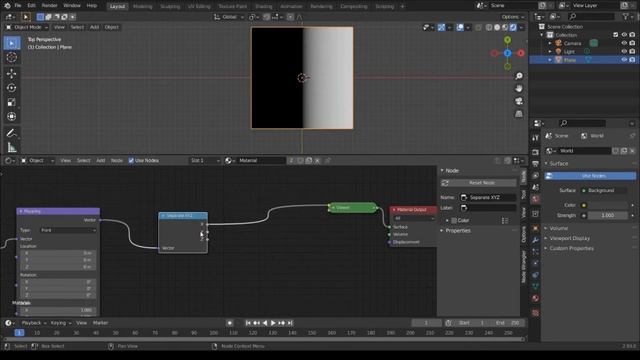Image resolution: width=640 pixels, height=360 pixels.
Task: Click the green Y axis gizmo dot
Action: click(x=507, y=40)
